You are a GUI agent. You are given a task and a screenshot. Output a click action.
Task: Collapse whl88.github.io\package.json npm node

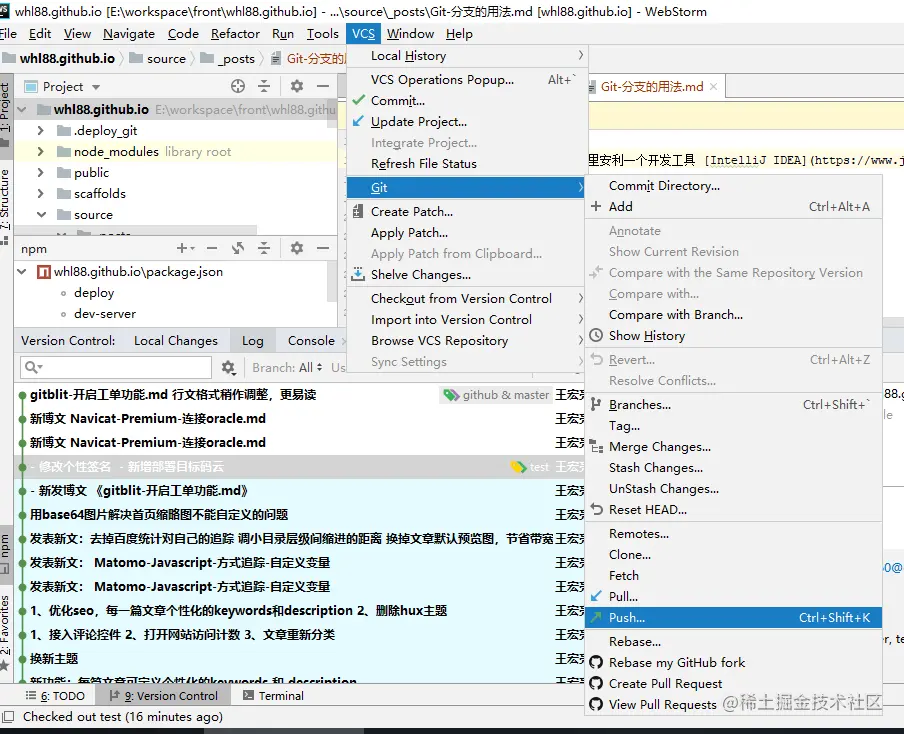[x=22, y=272]
